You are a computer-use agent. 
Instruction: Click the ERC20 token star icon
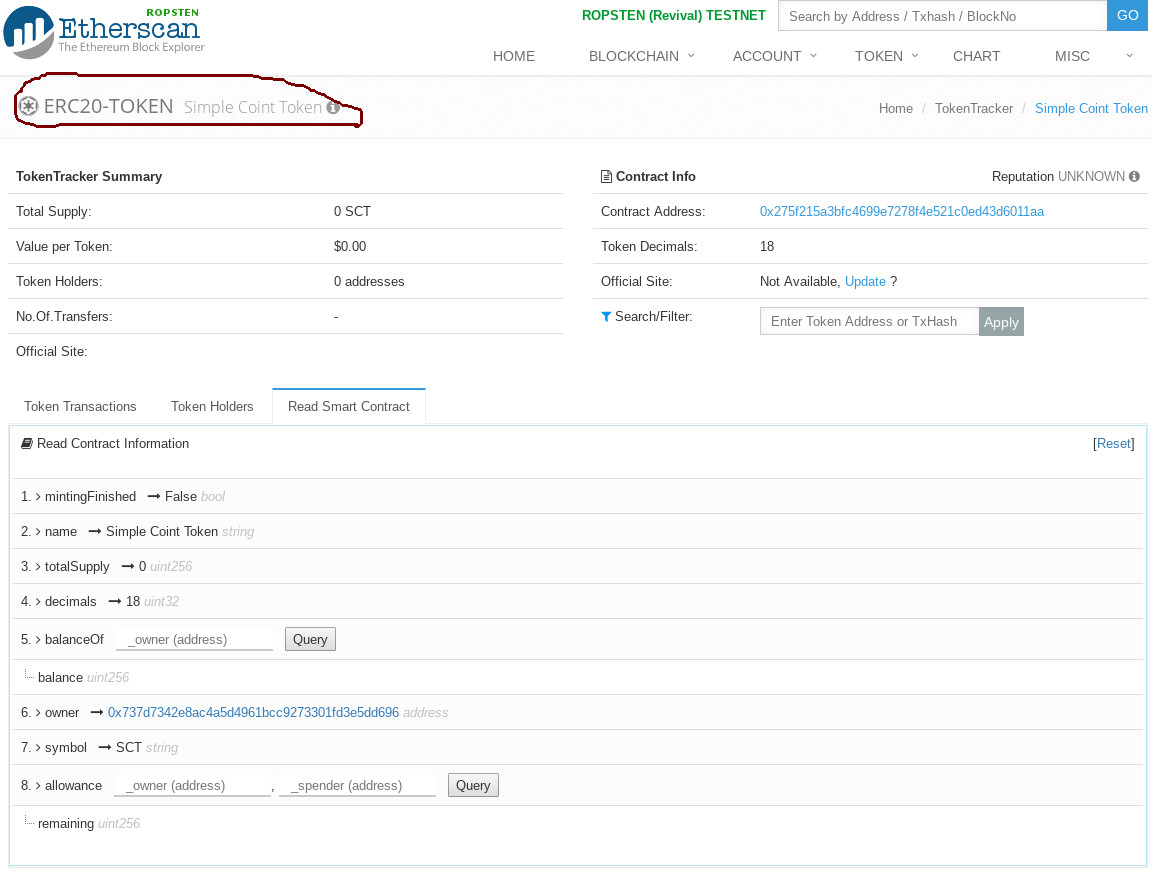[28, 107]
